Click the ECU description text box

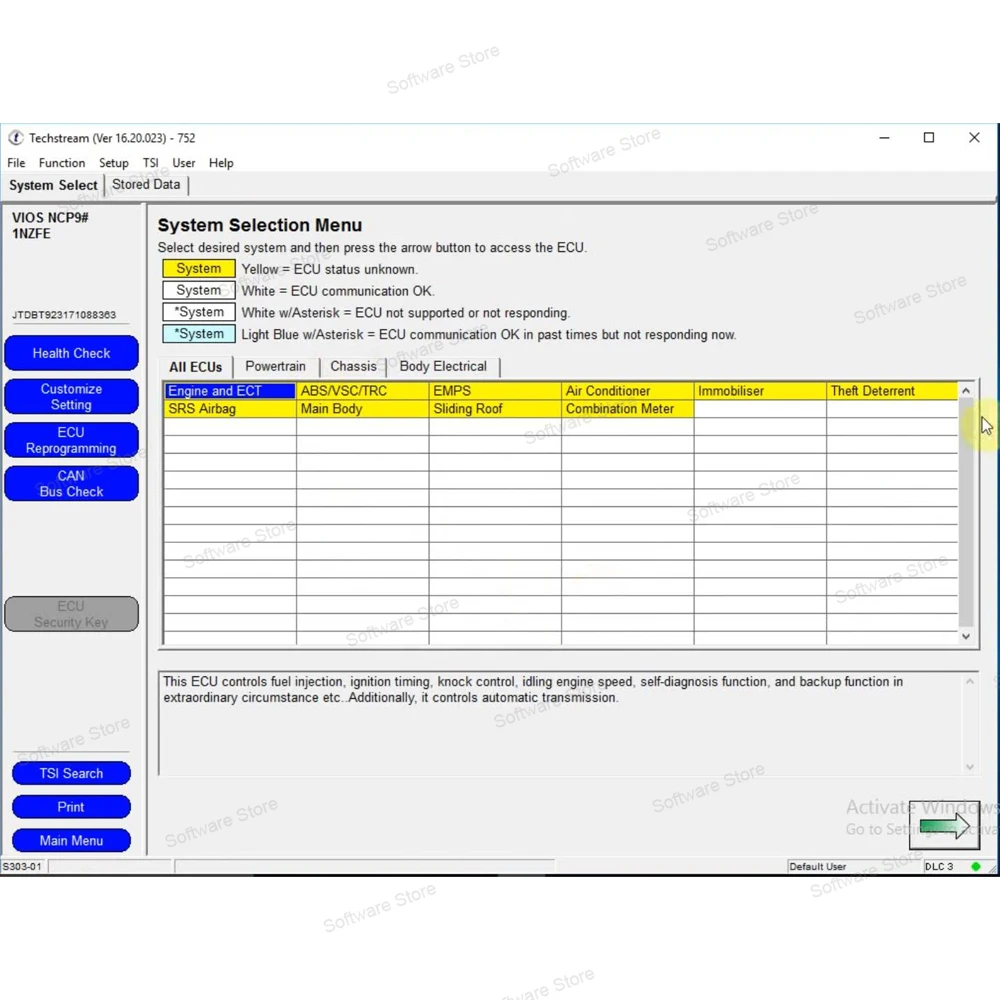[568, 724]
